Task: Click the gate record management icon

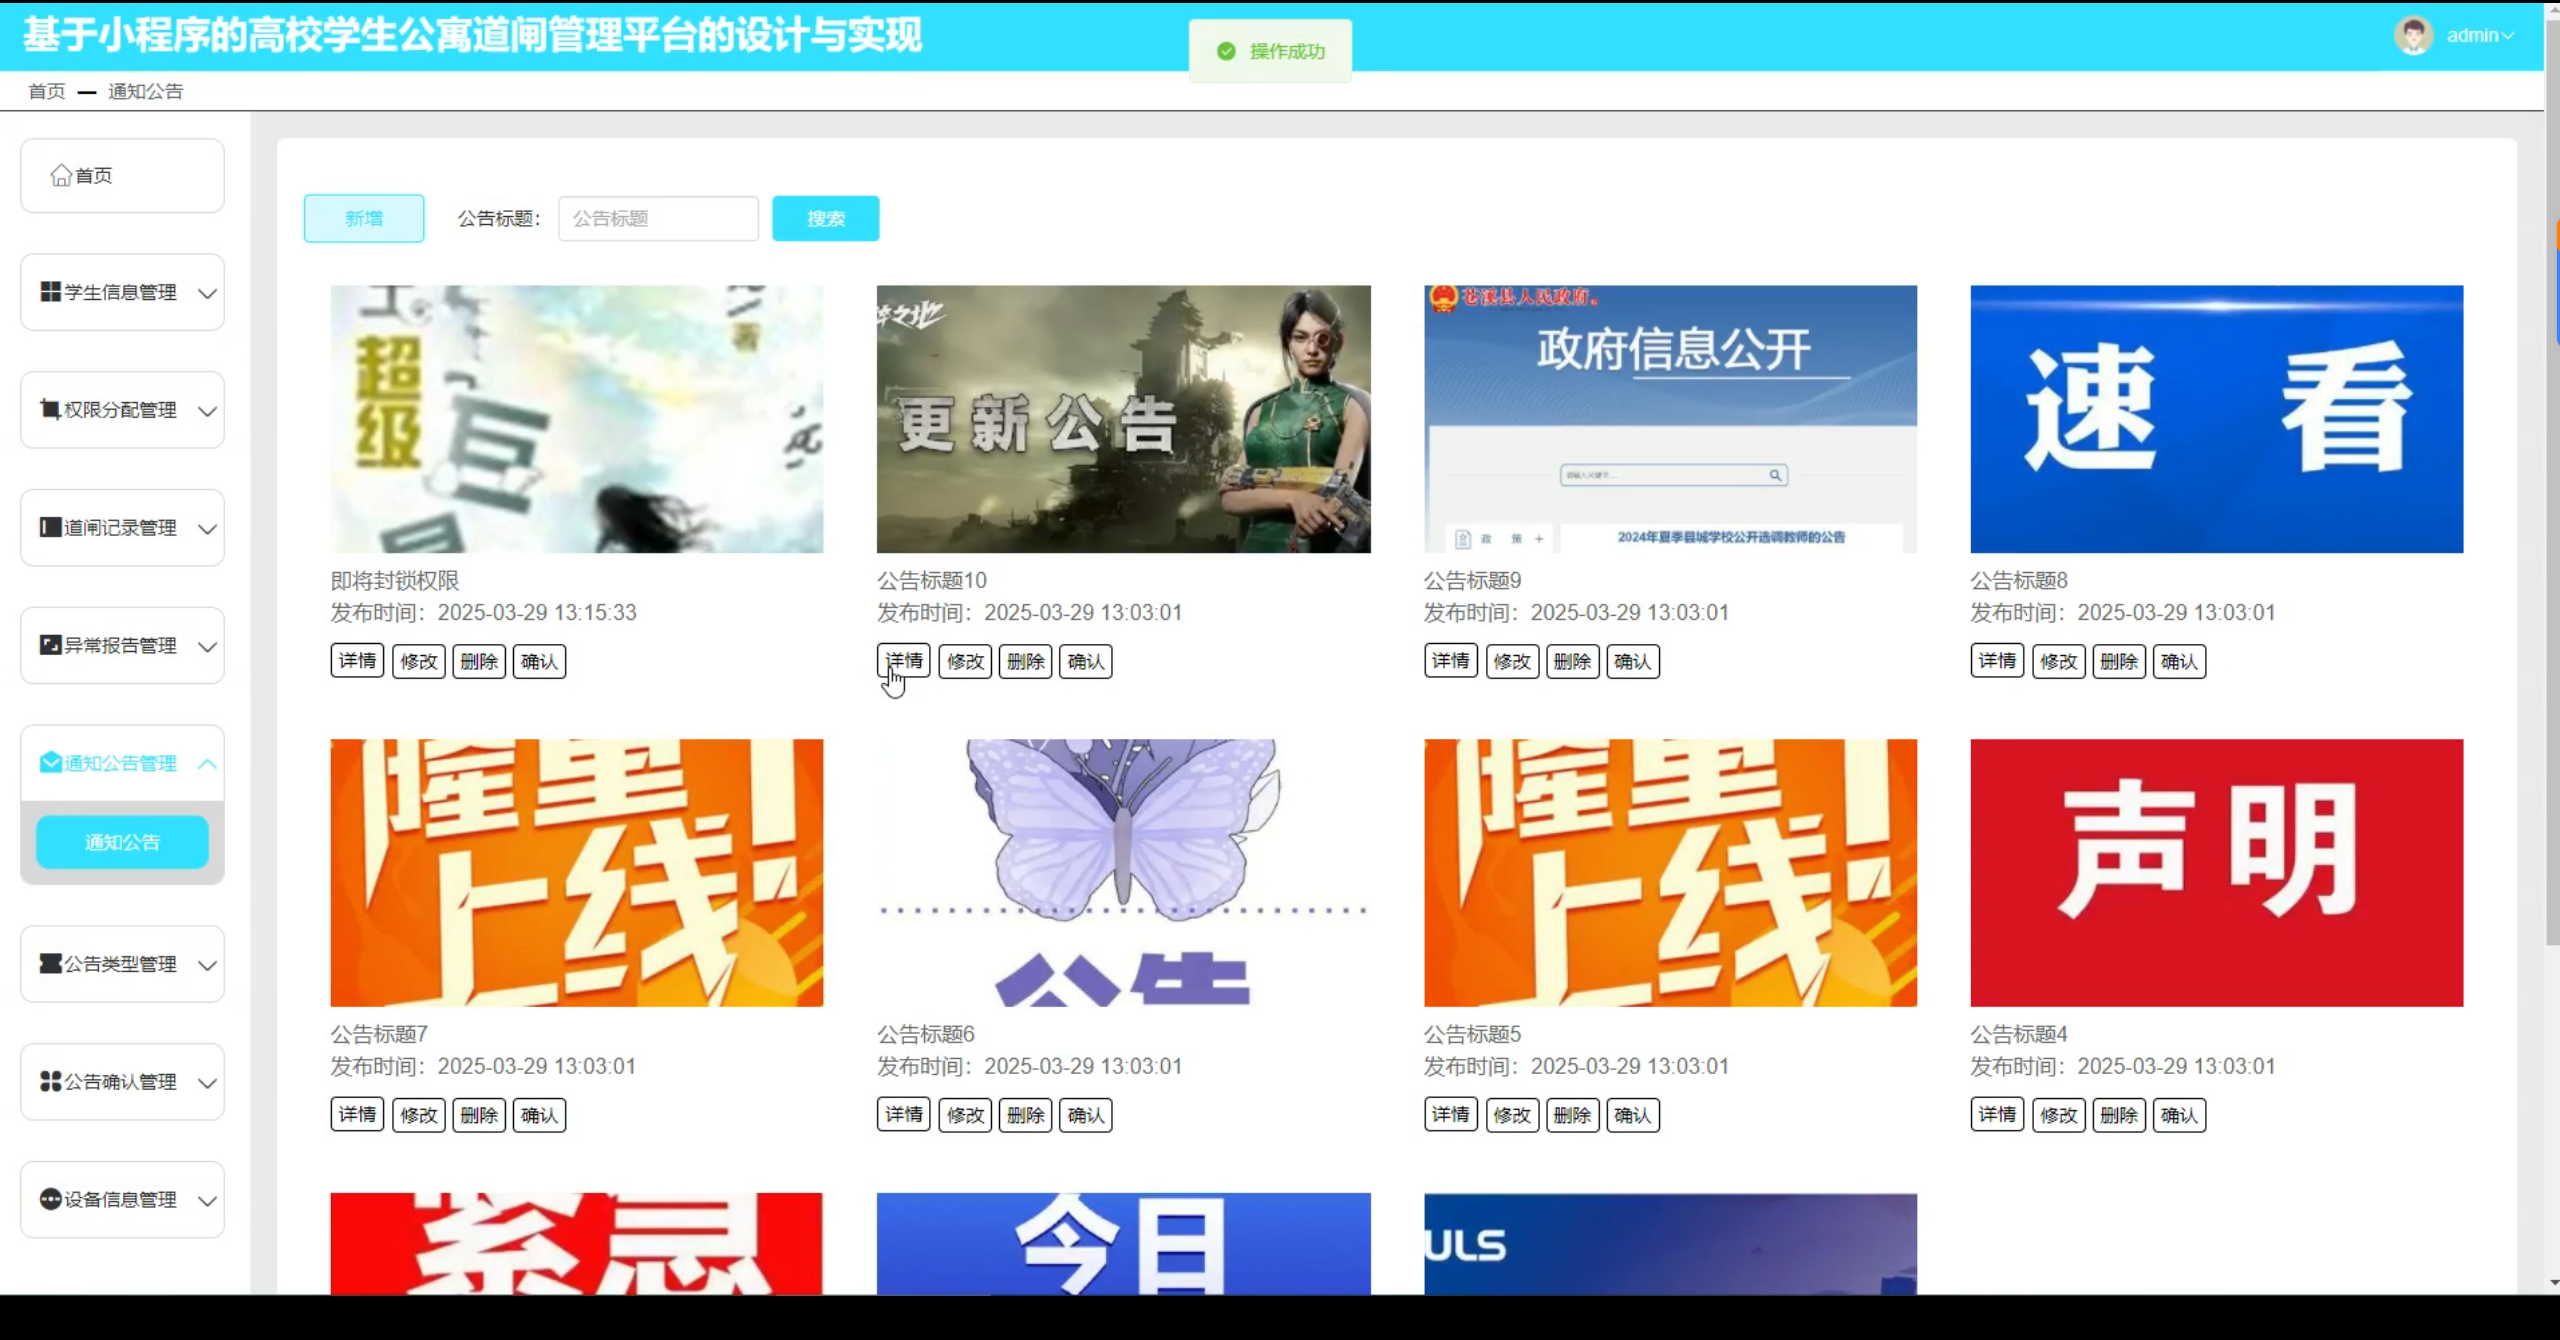Action: click(50, 527)
